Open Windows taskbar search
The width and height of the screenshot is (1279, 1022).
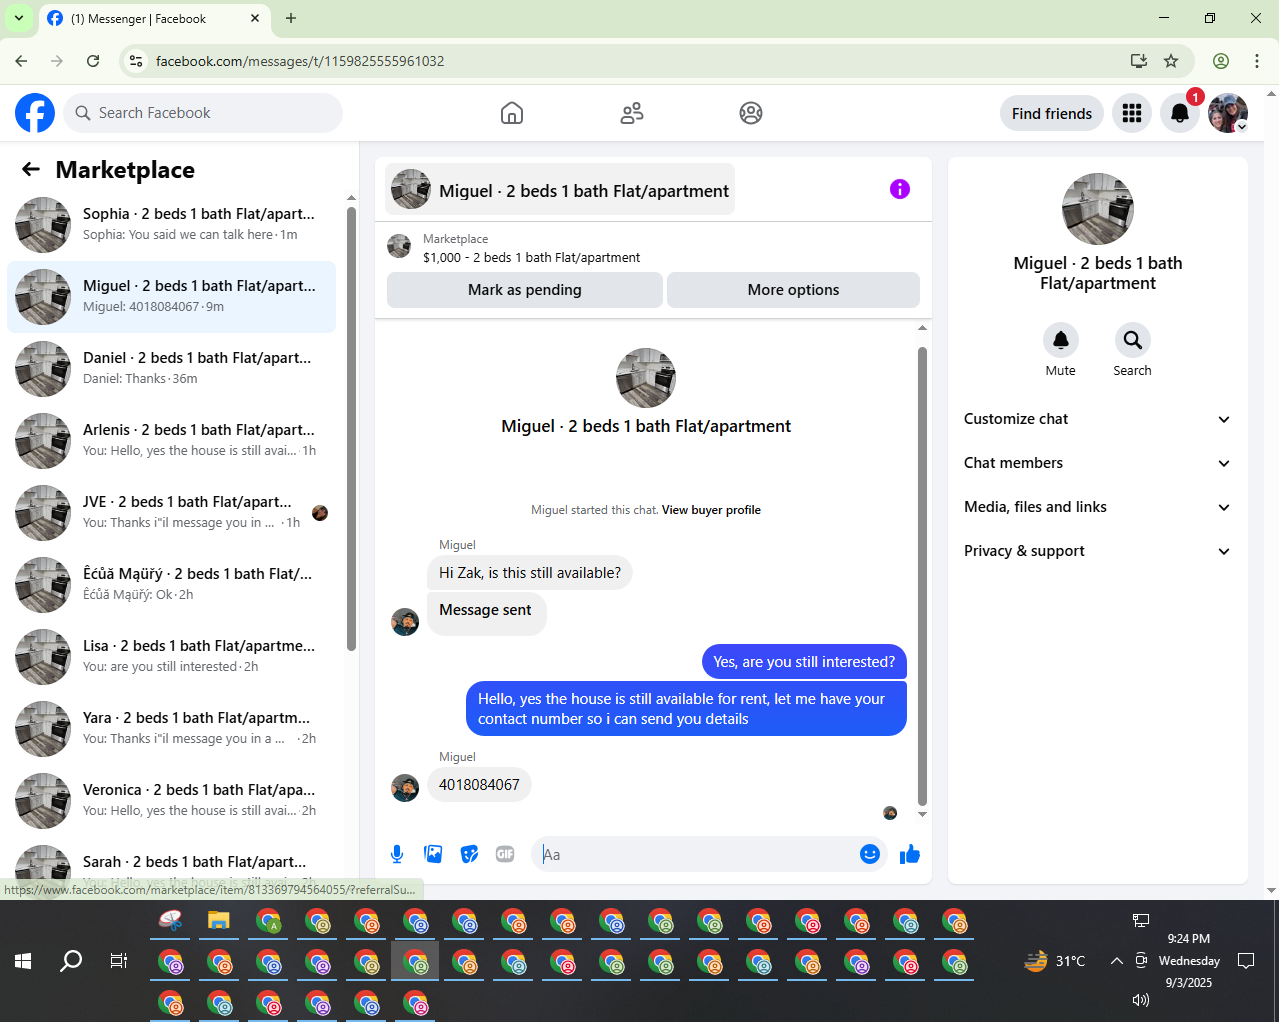pyautogui.click(x=71, y=961)
